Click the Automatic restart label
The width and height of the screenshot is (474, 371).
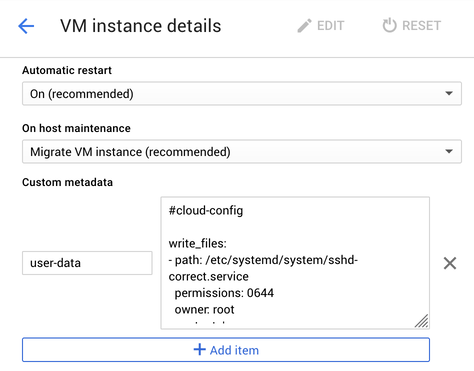[x=67, y=70]
